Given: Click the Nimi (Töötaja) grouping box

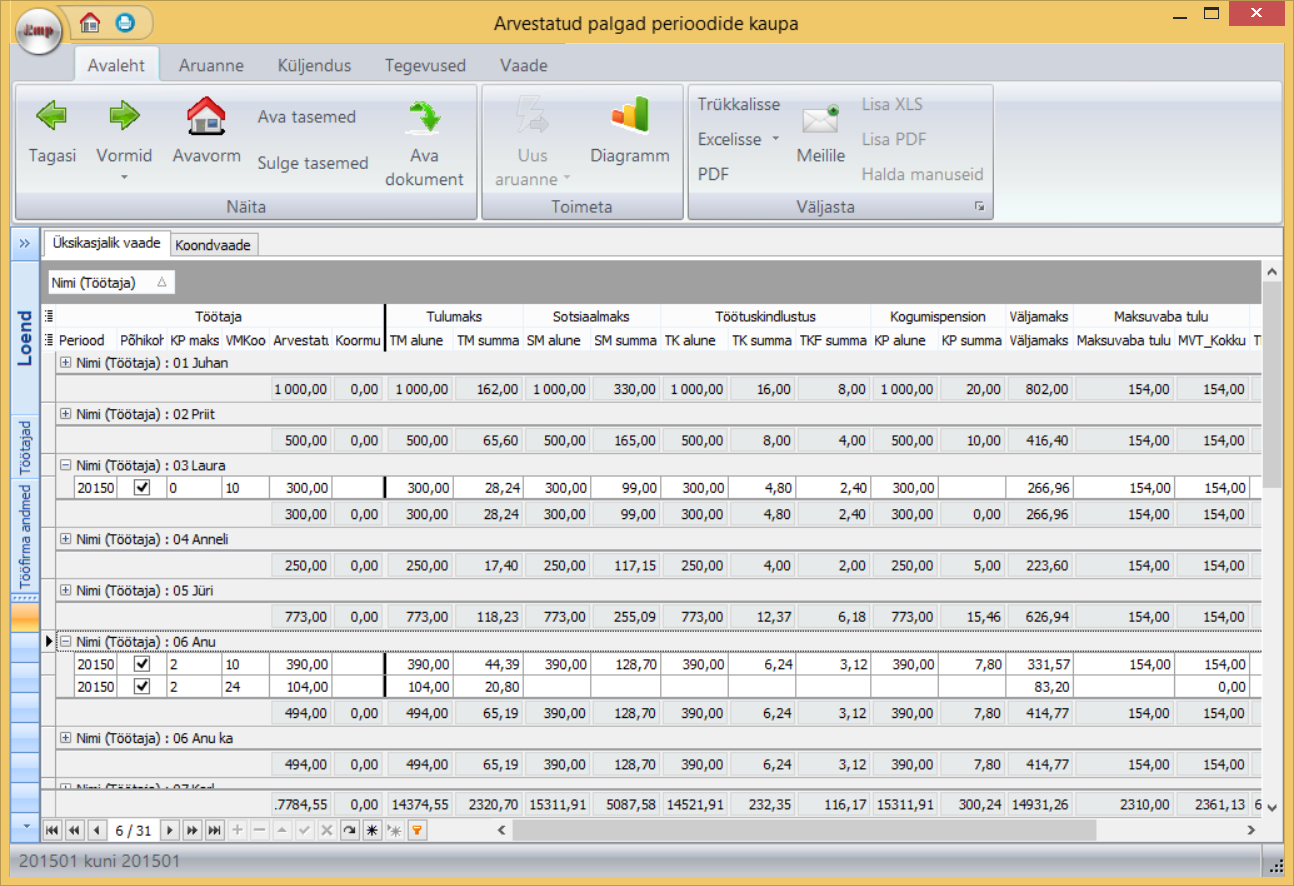Looking at the screenshot, I should (x=110, y=283).
